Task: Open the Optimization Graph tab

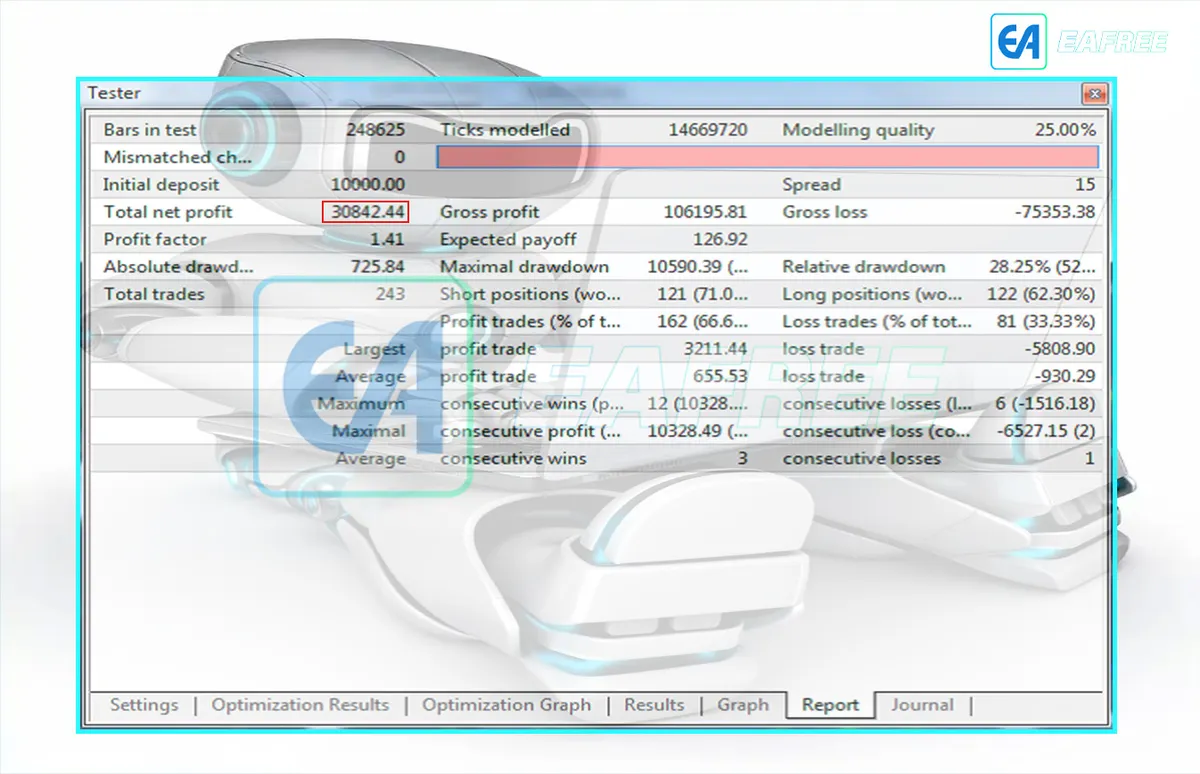Action: (506, 705)
